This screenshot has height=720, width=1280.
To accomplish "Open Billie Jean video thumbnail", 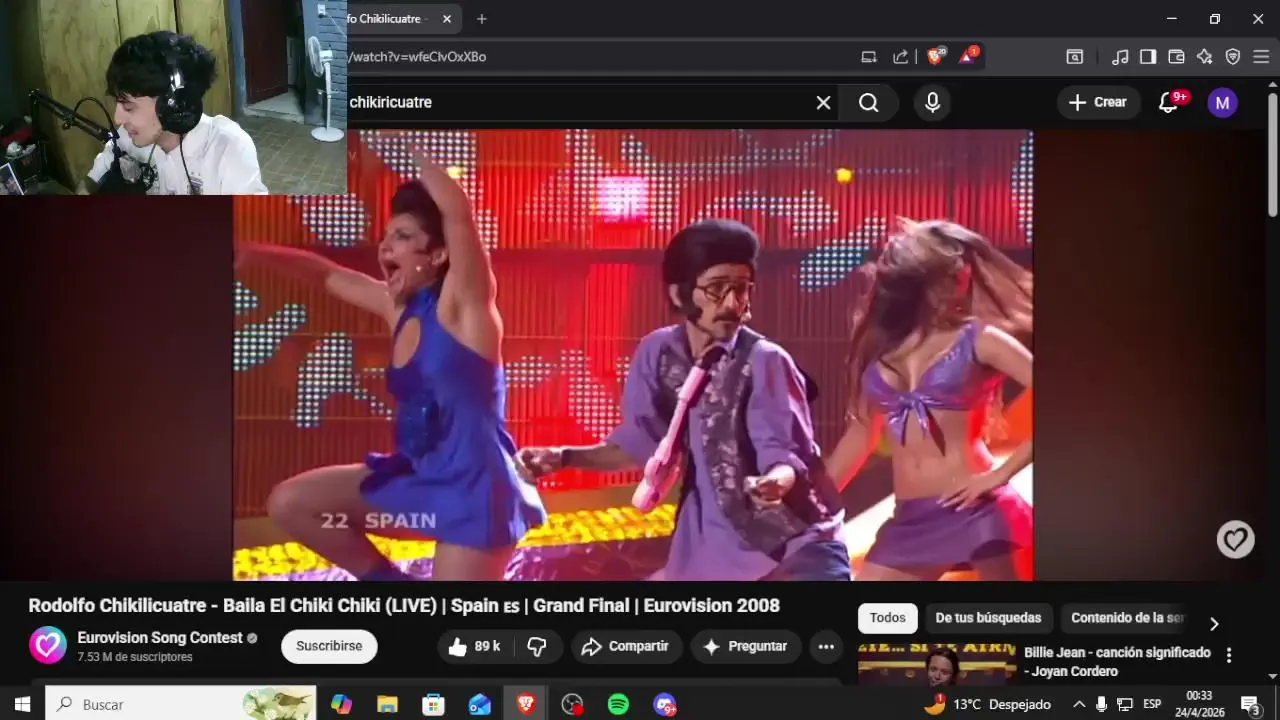I will pyautogui.click(x=936, y=664).
